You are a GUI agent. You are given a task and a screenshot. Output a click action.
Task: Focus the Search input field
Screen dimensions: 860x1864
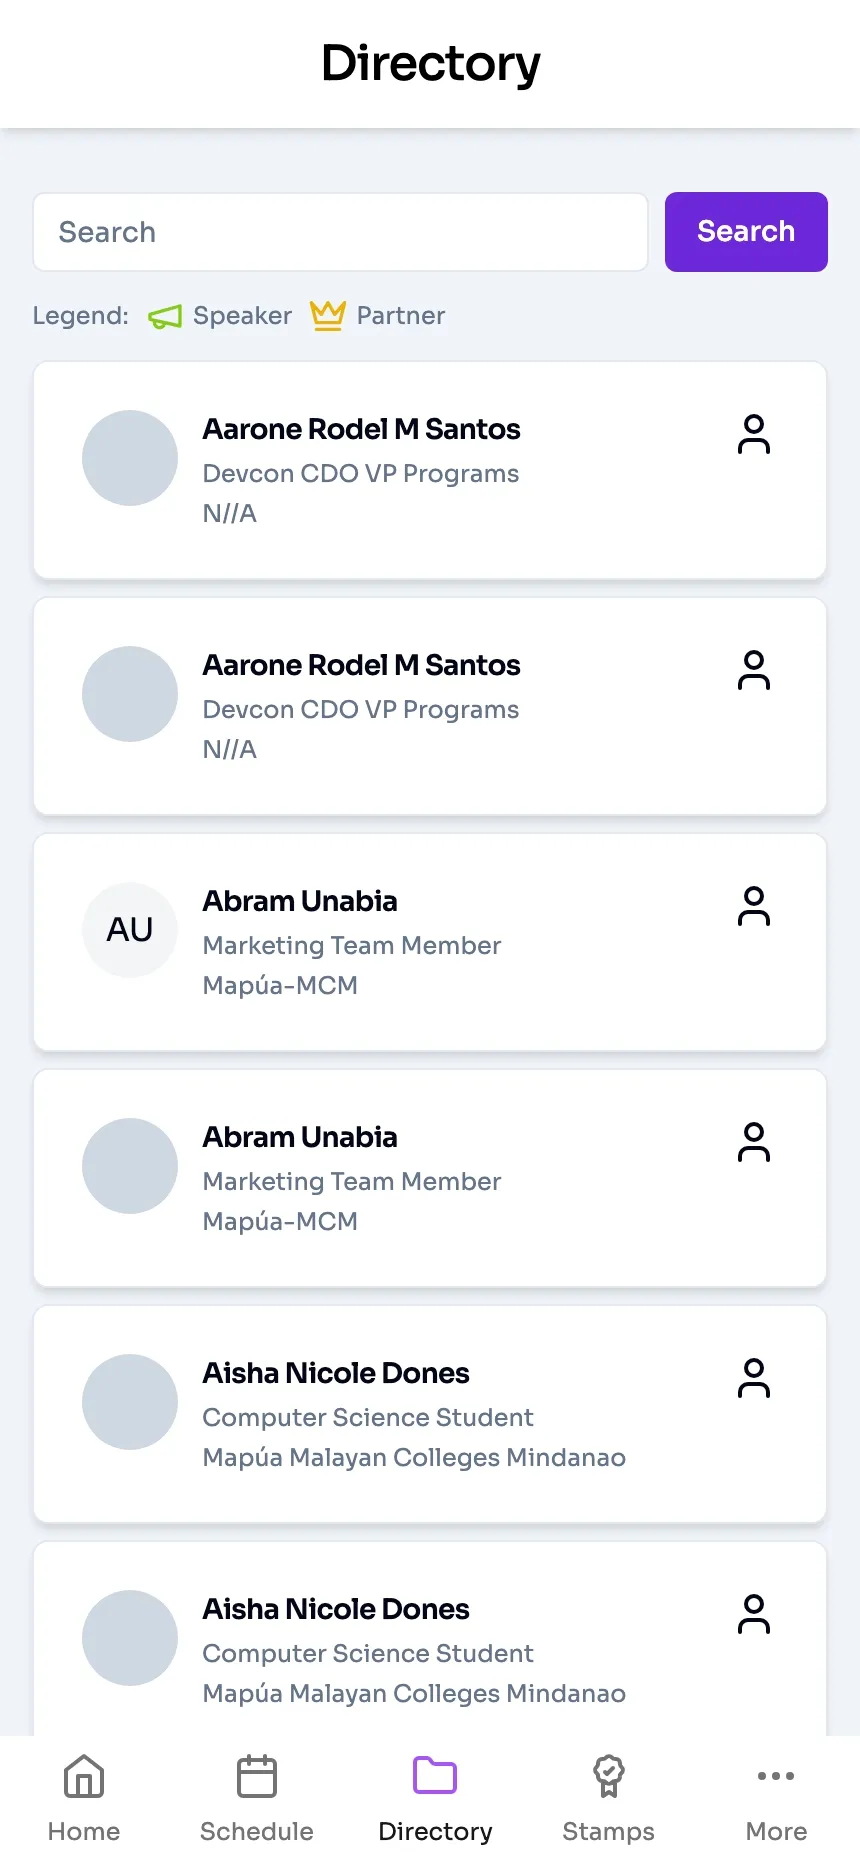click(340, 232)
